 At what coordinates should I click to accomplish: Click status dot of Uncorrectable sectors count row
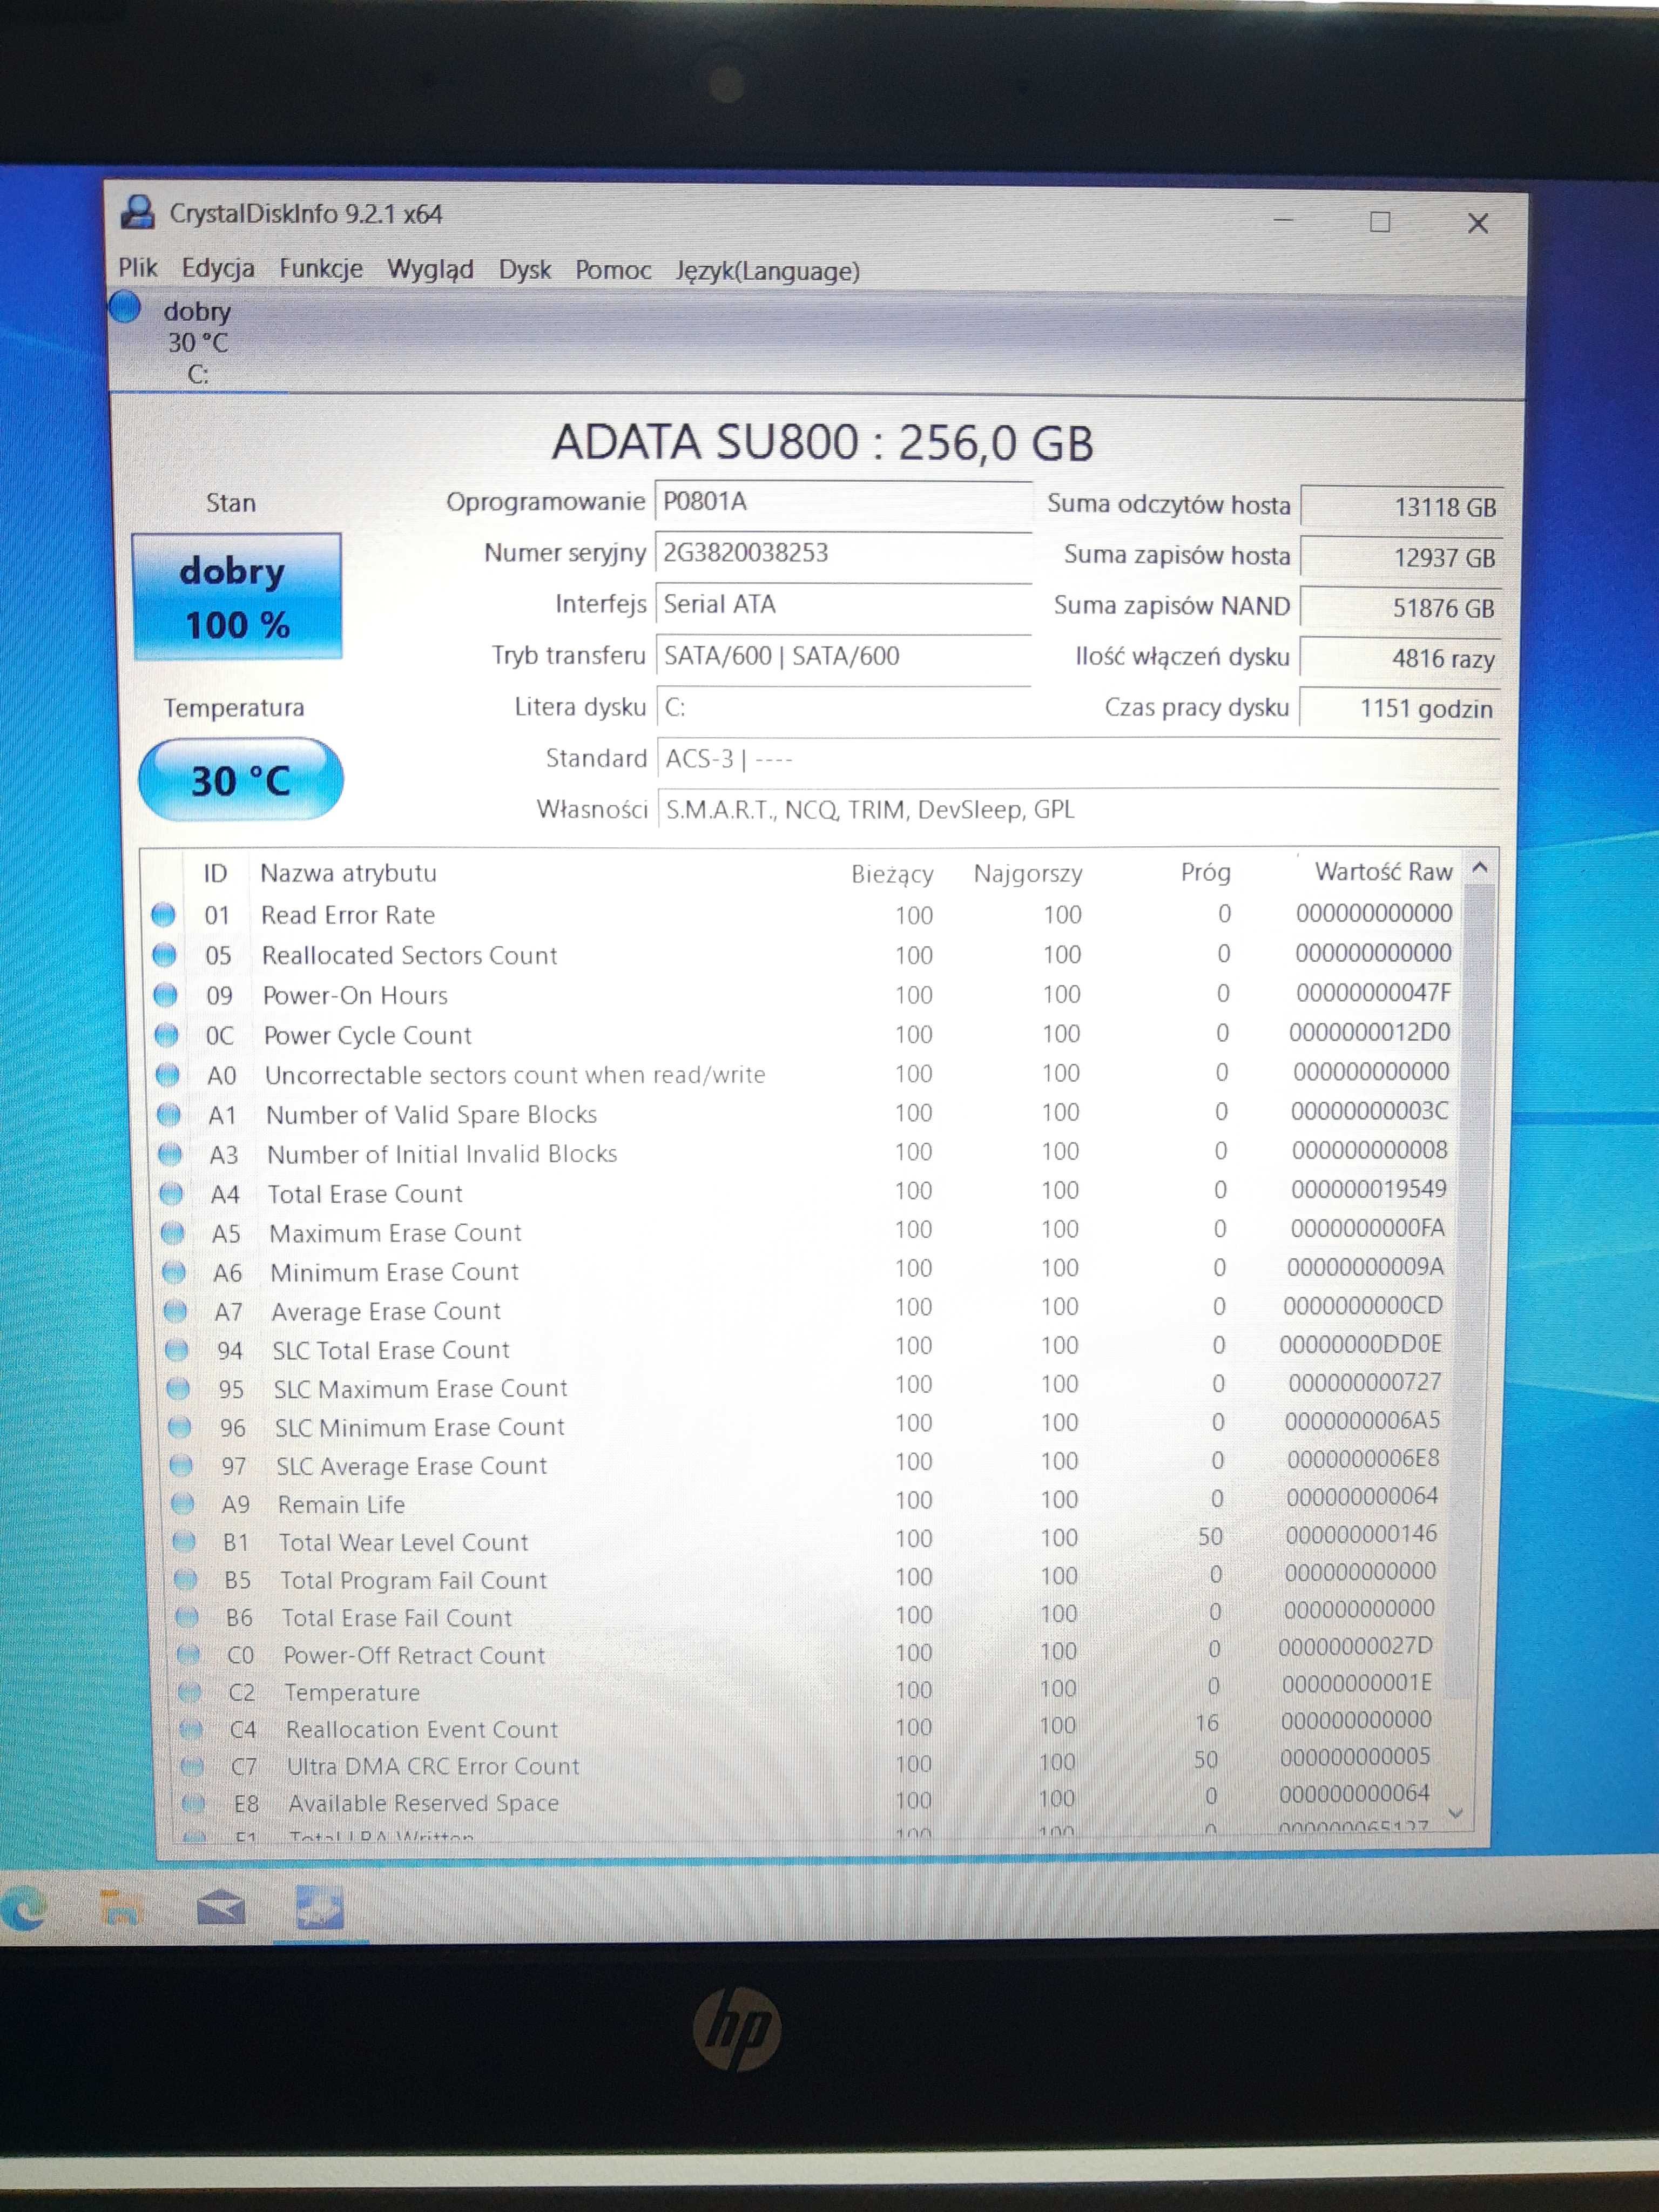pos(168,1075)
